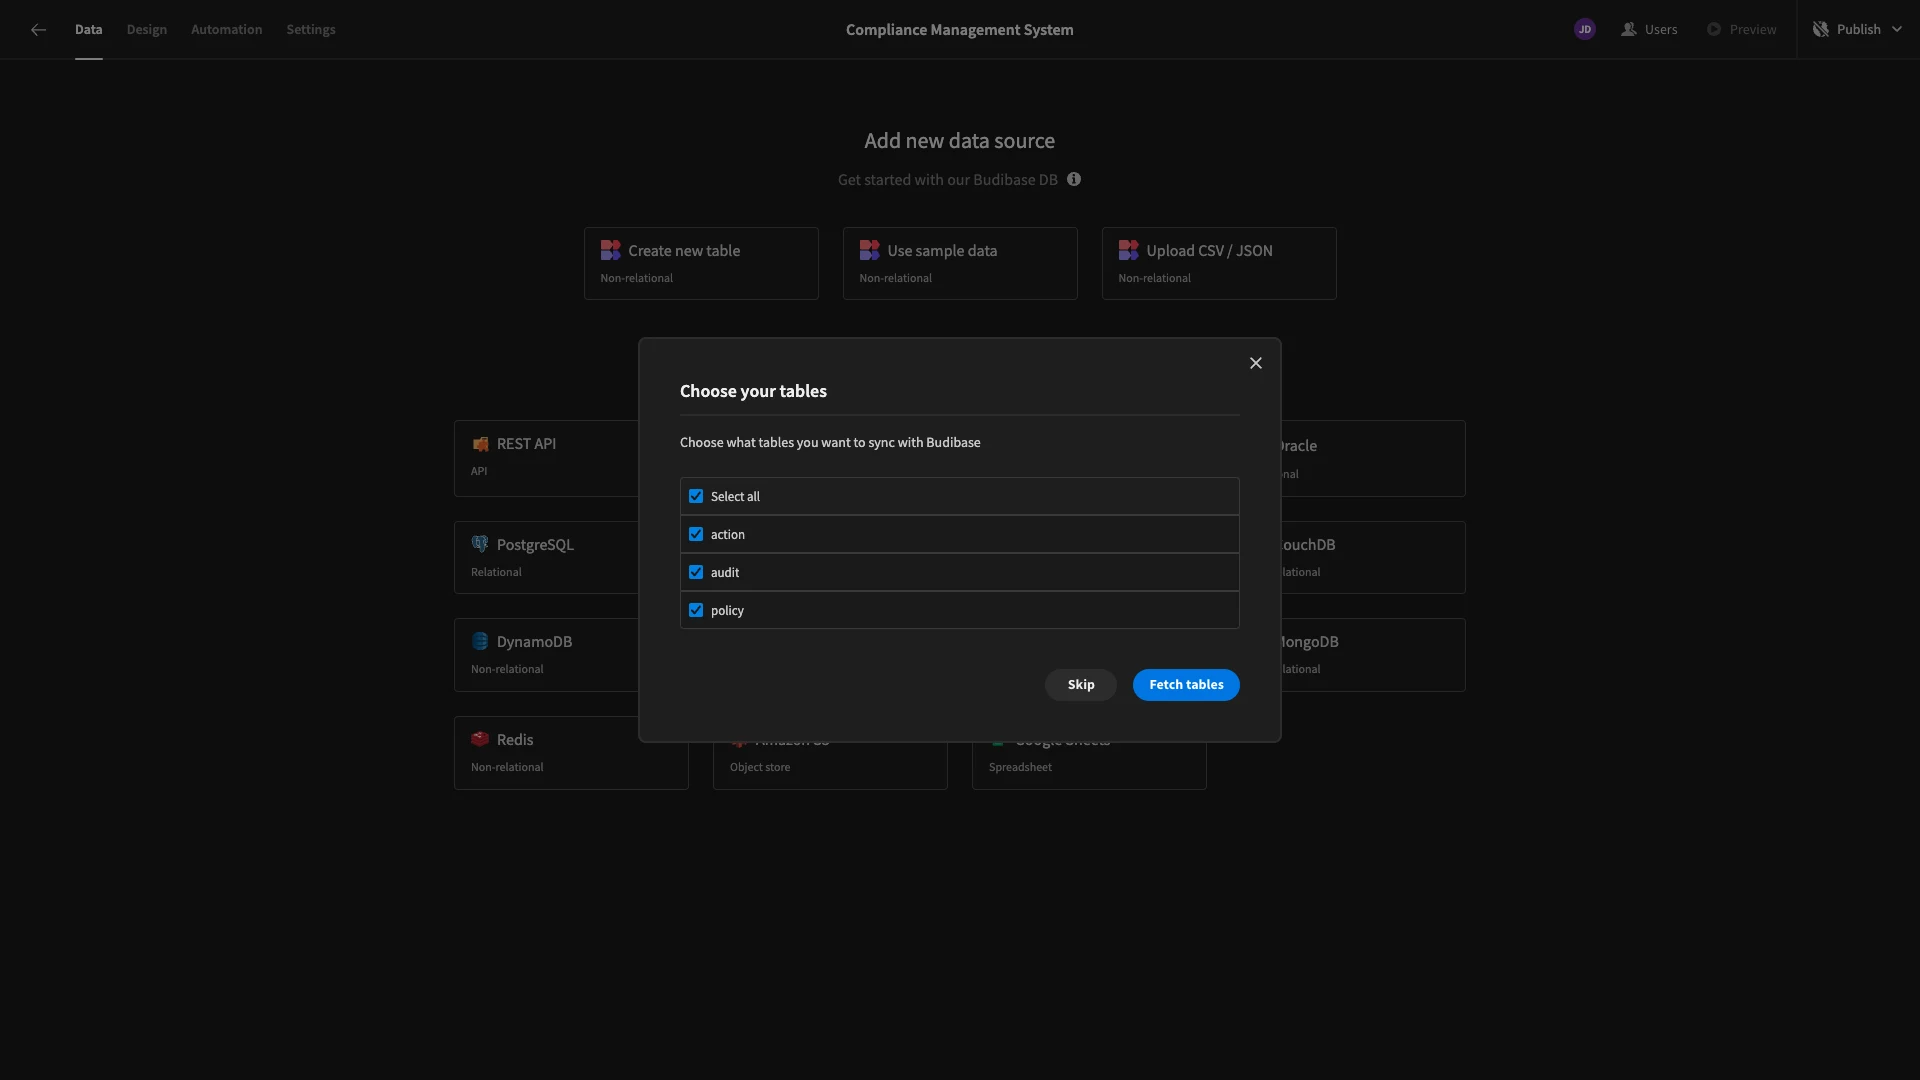This screenshot has height=1080, width=1920.
Task: Open the Automation tab
Action: pos(226,29)
